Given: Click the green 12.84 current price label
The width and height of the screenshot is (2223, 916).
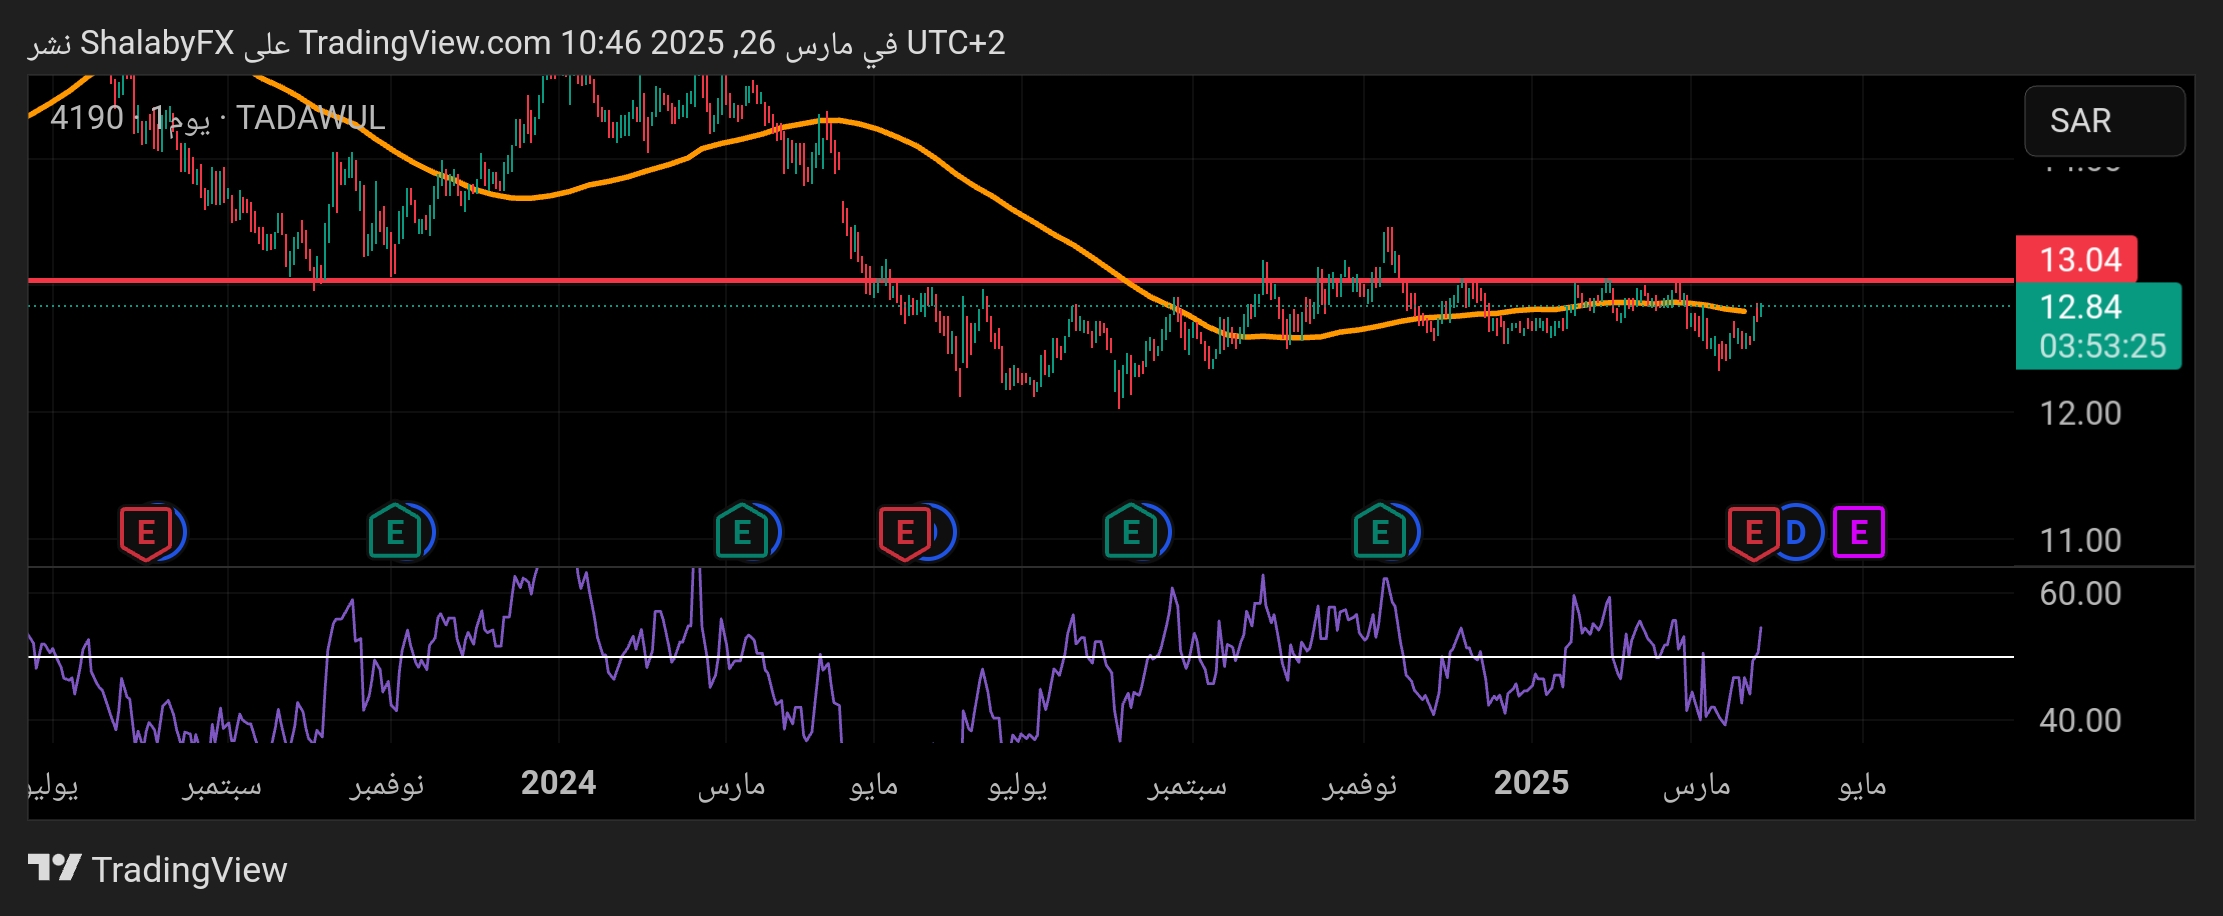Looking at the screenshot, I should [x=2097, y=308].
